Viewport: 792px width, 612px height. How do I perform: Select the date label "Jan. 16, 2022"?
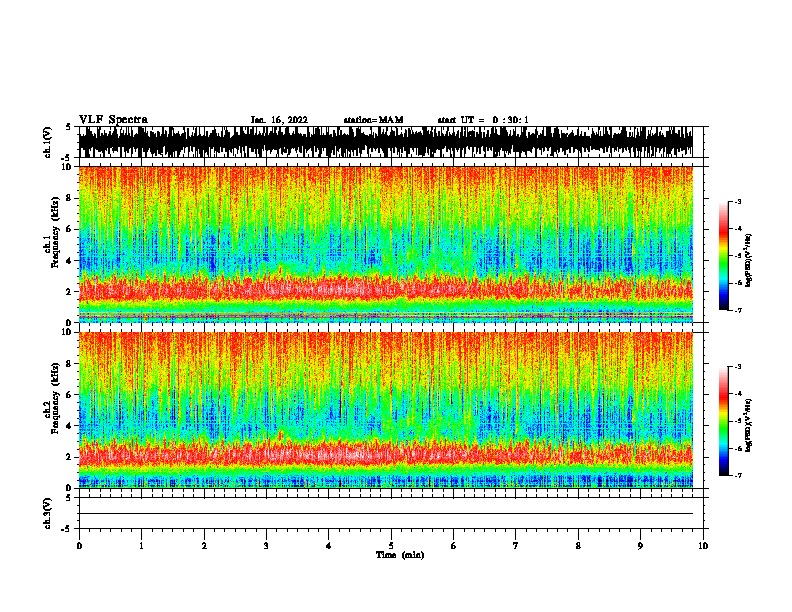(279, 120)
